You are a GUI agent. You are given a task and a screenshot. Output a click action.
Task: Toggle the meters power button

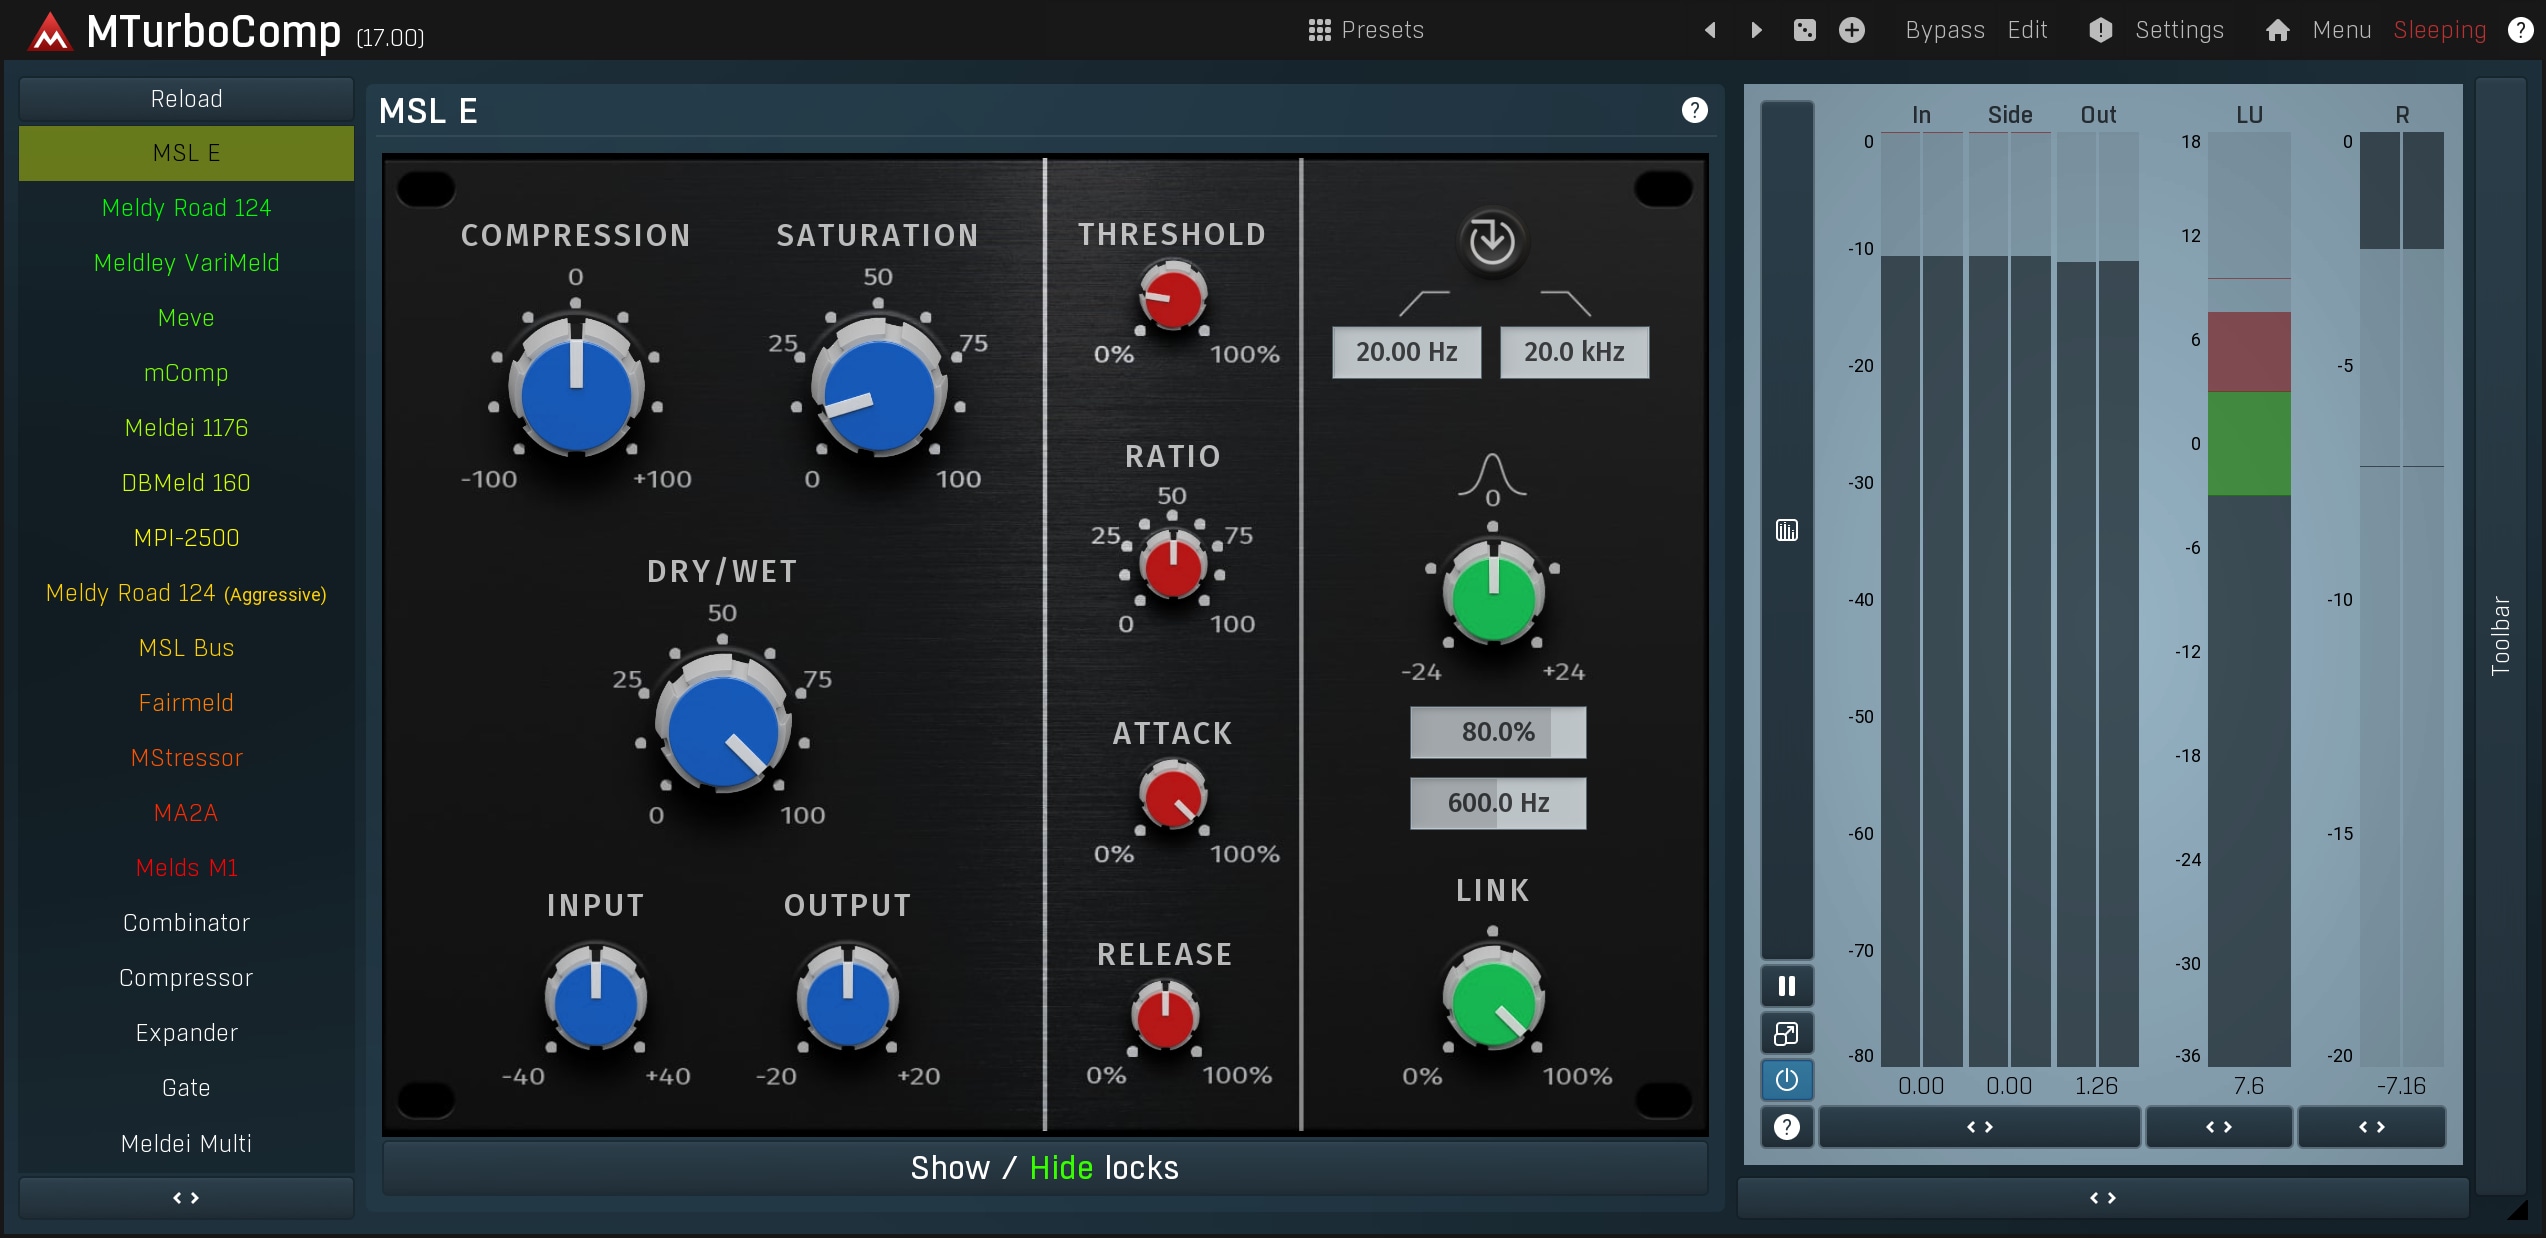click(1786, 1080)
